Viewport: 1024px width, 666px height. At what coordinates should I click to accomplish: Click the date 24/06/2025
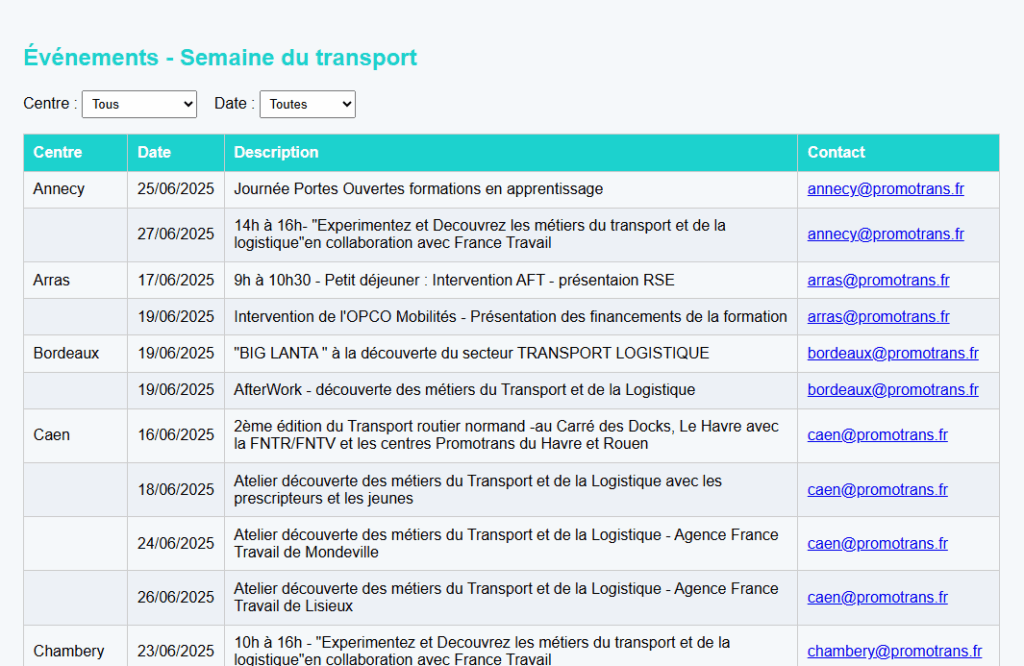[176, 543]
